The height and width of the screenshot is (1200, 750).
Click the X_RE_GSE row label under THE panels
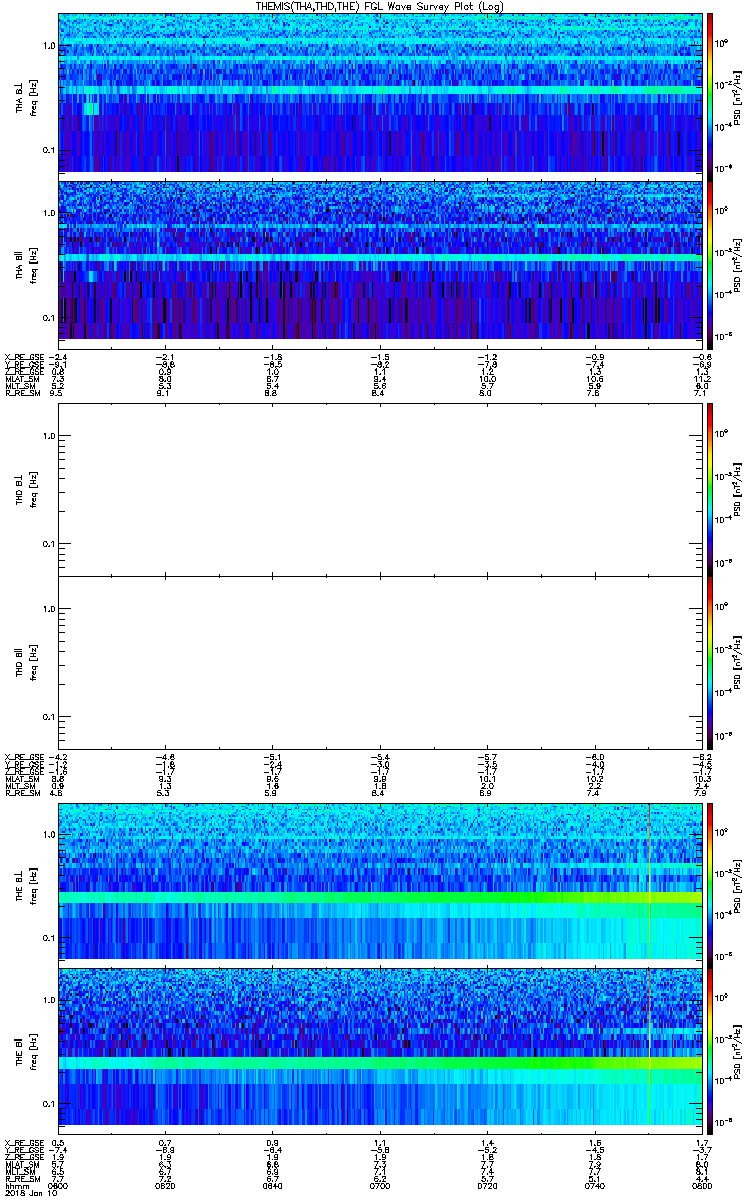(x=23, y=1142)
